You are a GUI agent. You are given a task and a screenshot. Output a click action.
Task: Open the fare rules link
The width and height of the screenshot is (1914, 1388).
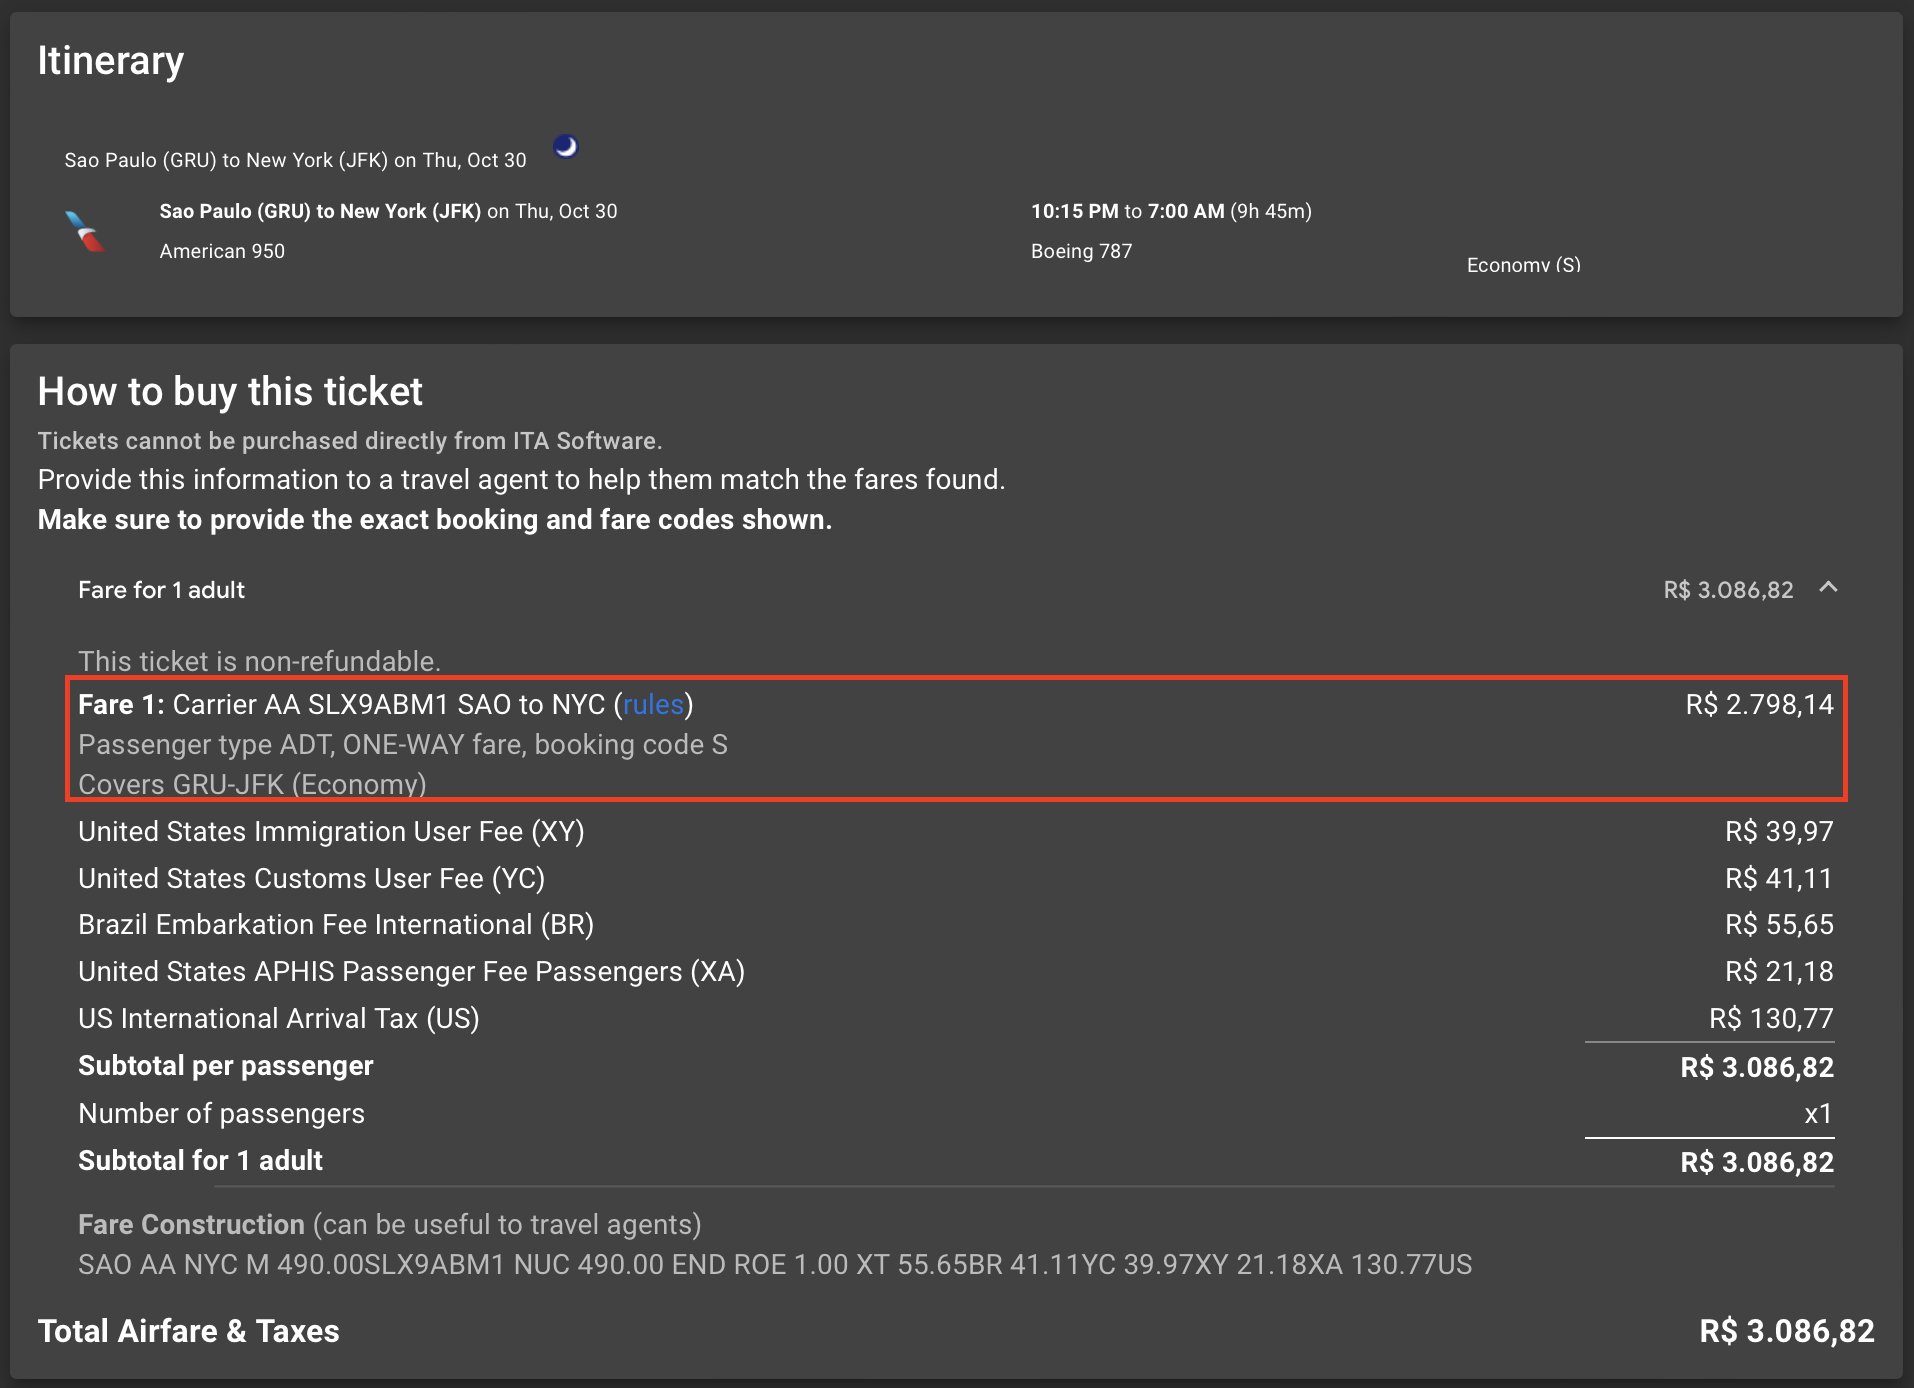point(653,704)
